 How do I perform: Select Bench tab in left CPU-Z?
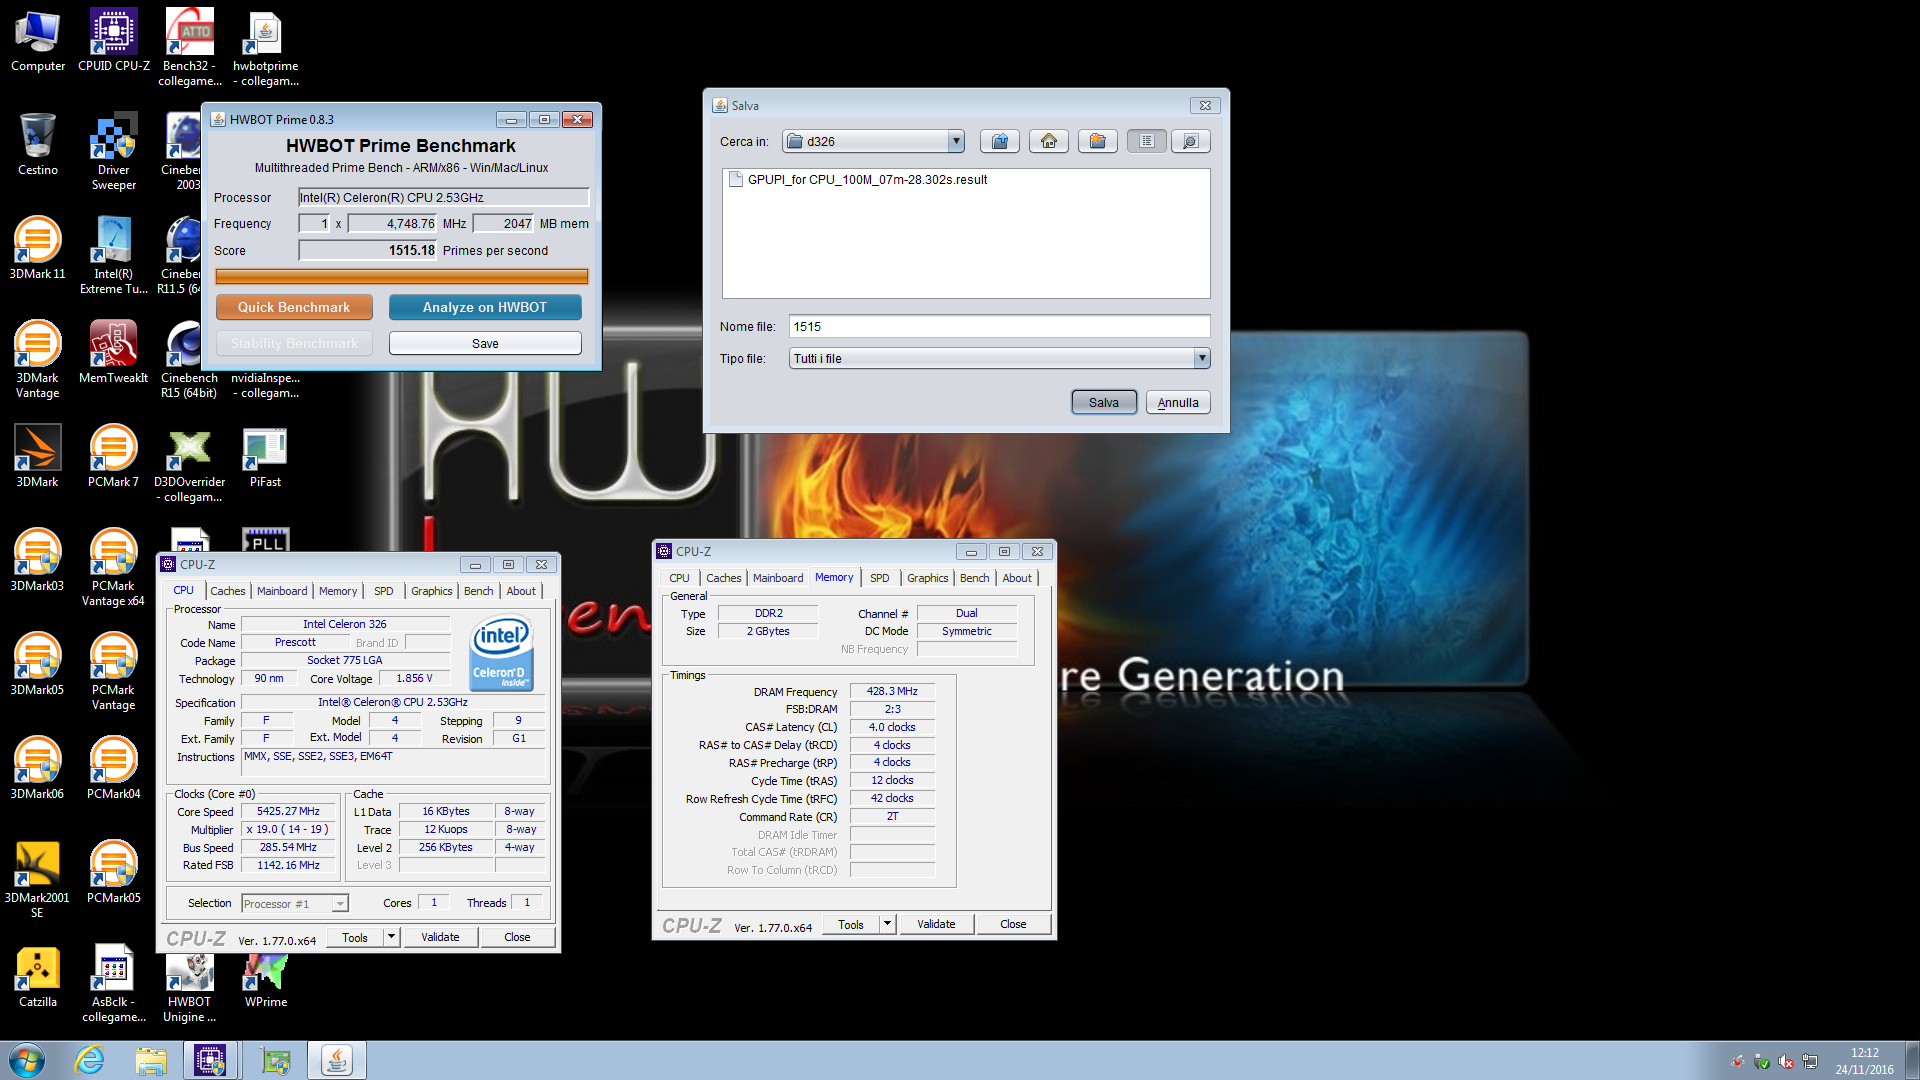point(479,591)
